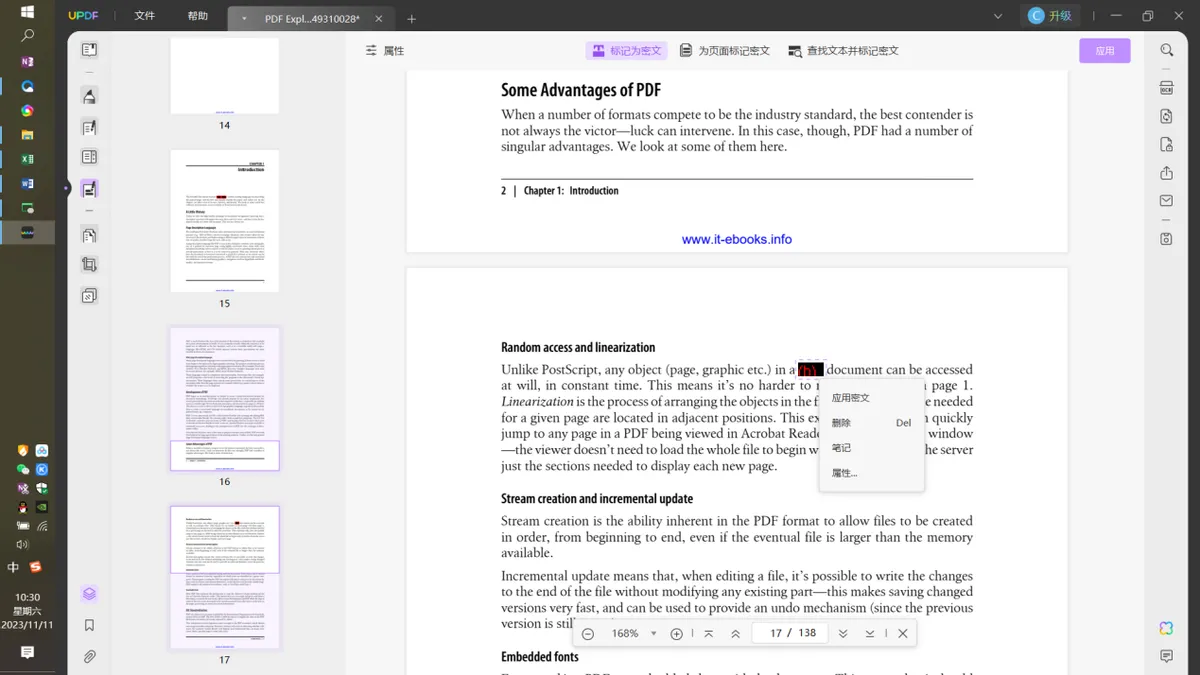Open the UPDF AI assistant icon
The height and width of the screenshot is (675, 1200).
pos(1166,628)
